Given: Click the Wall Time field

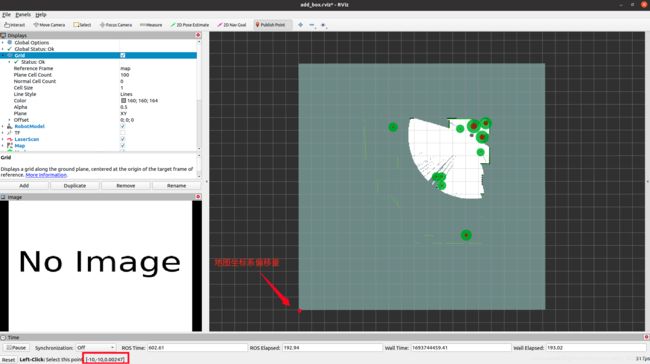Looking at the screenshot, I should 461,347.
